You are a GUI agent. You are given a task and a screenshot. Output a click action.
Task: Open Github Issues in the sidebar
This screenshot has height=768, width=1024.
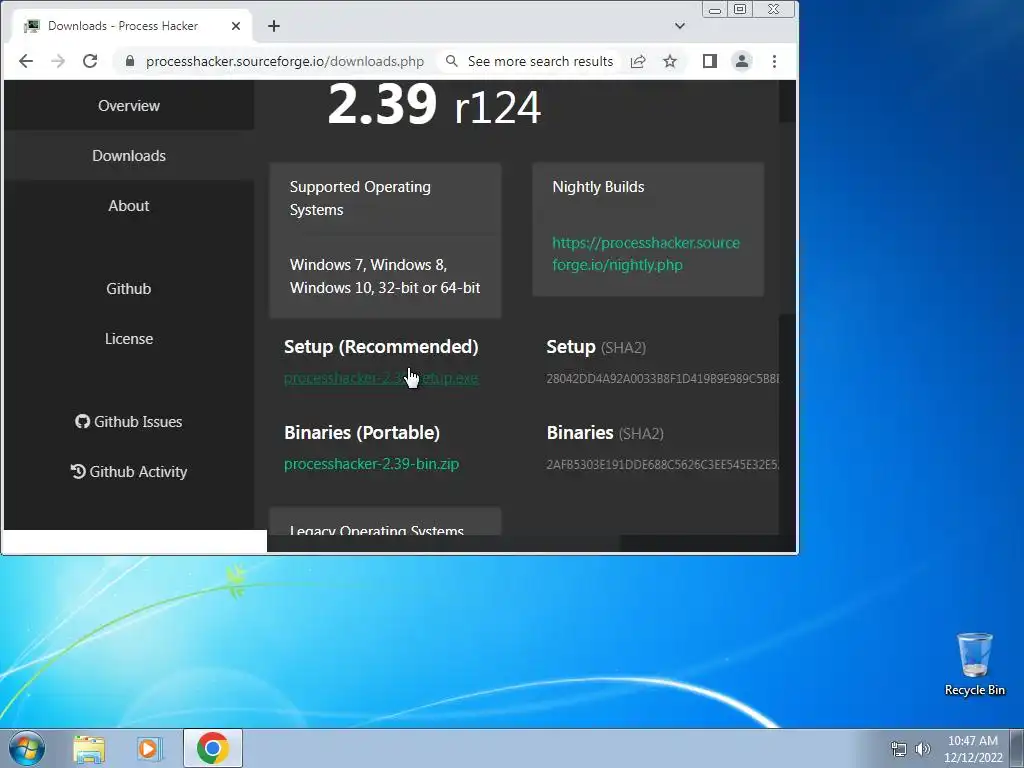pyautogui.click(x=129, y=422)
